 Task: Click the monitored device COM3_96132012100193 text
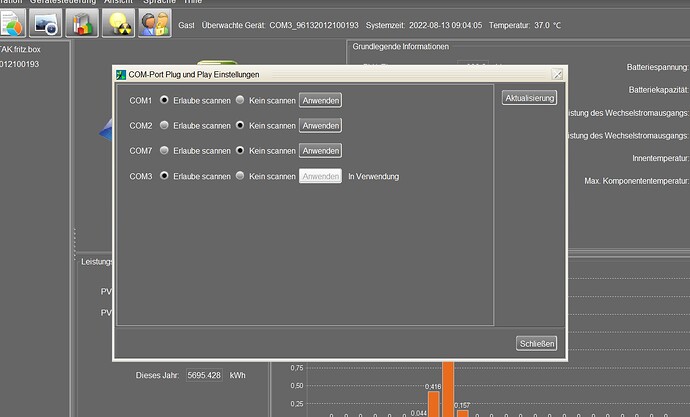tap(314, 26)
